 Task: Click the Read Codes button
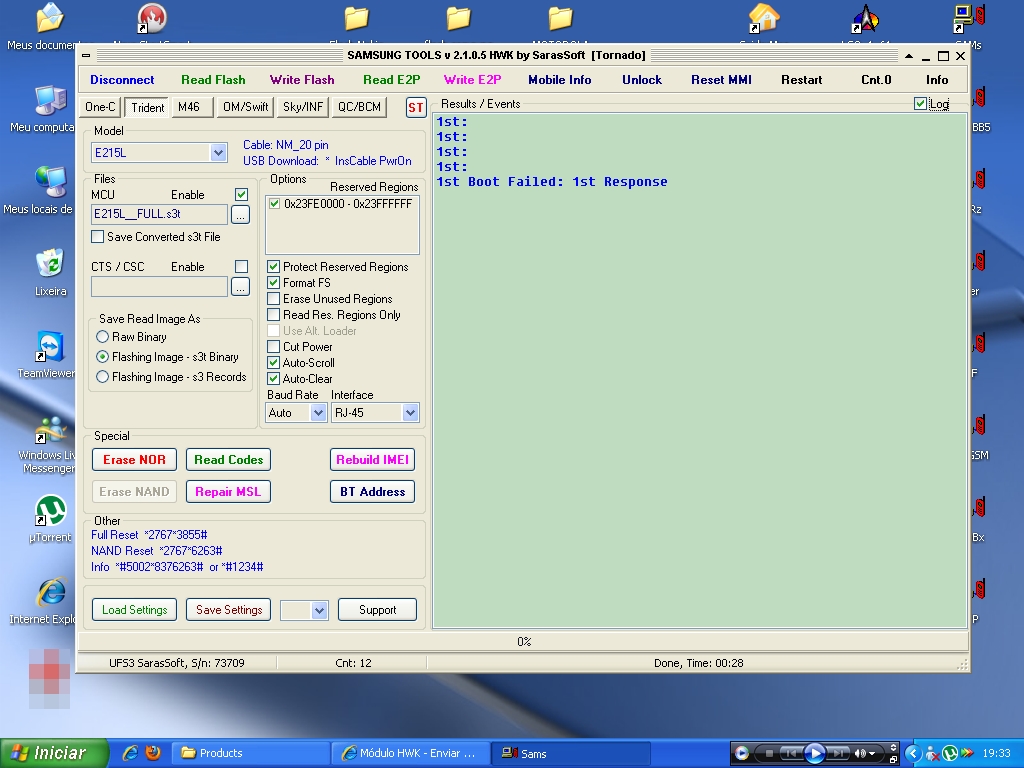(x=229, y=460)
